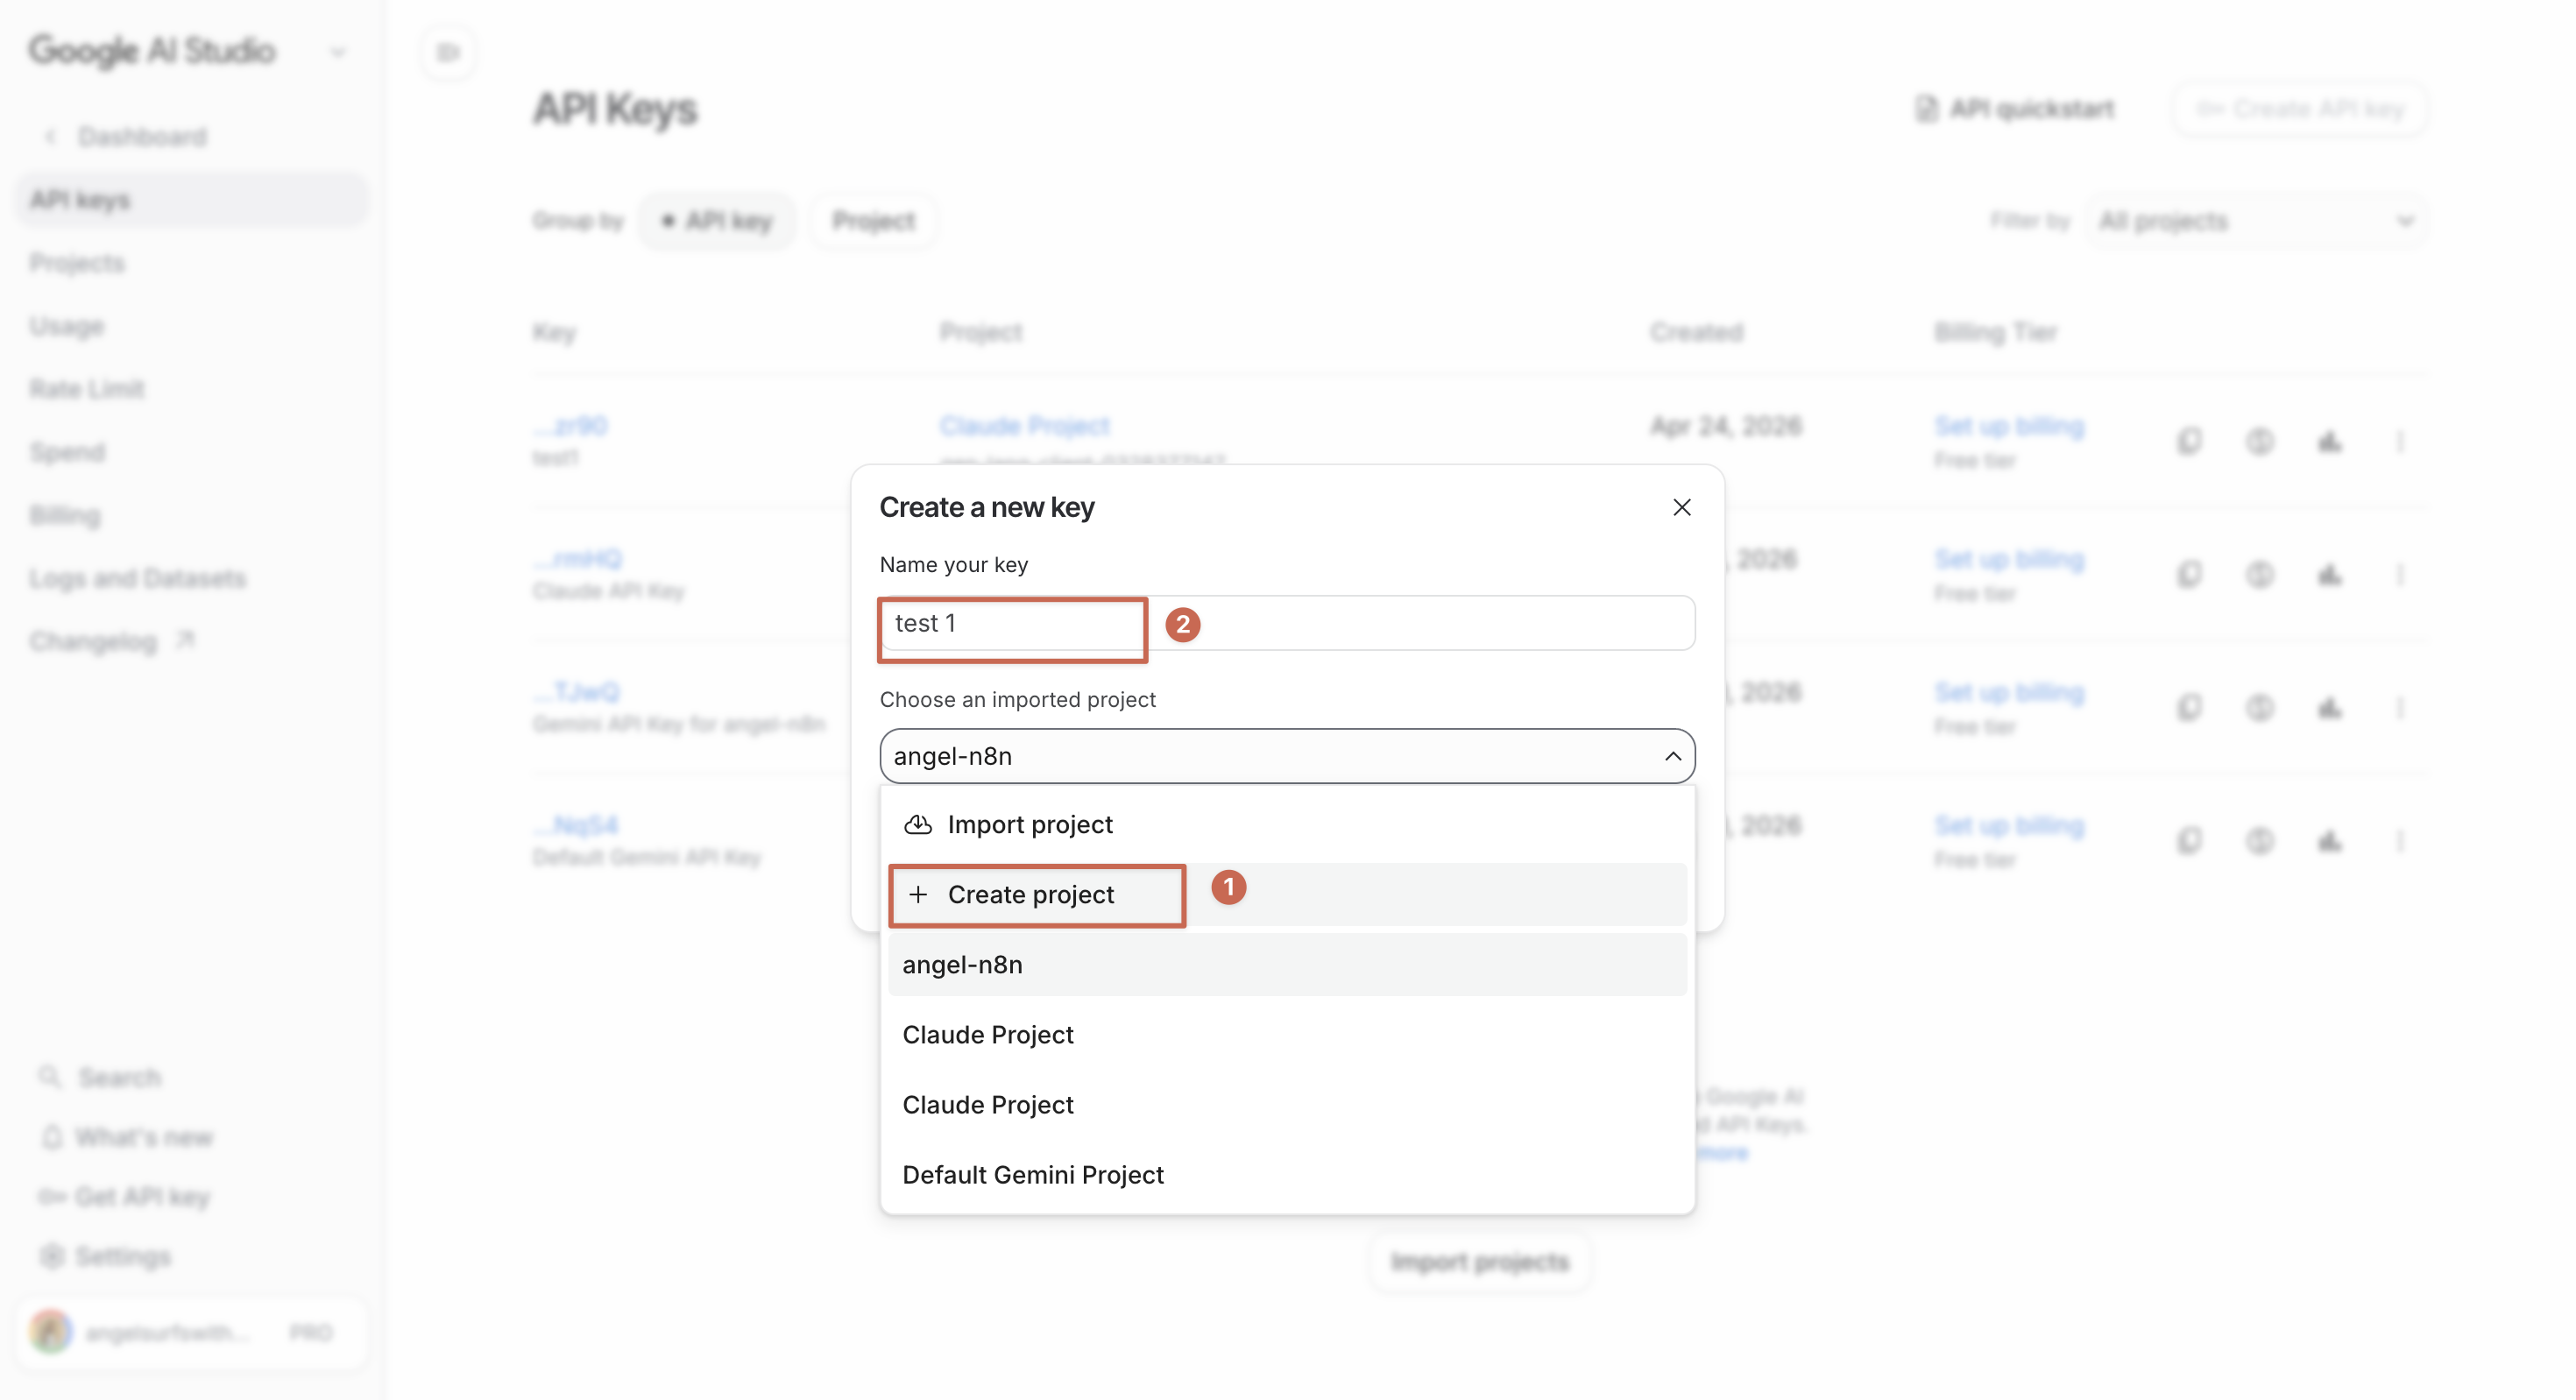Open more options for zr90 key
The image size is (2576, 1400).
tap(2399, 441)
